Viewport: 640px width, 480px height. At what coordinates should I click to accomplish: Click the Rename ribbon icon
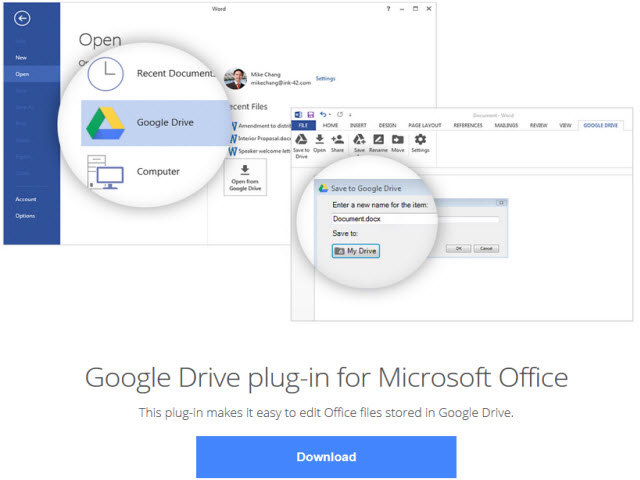(378, 140)
